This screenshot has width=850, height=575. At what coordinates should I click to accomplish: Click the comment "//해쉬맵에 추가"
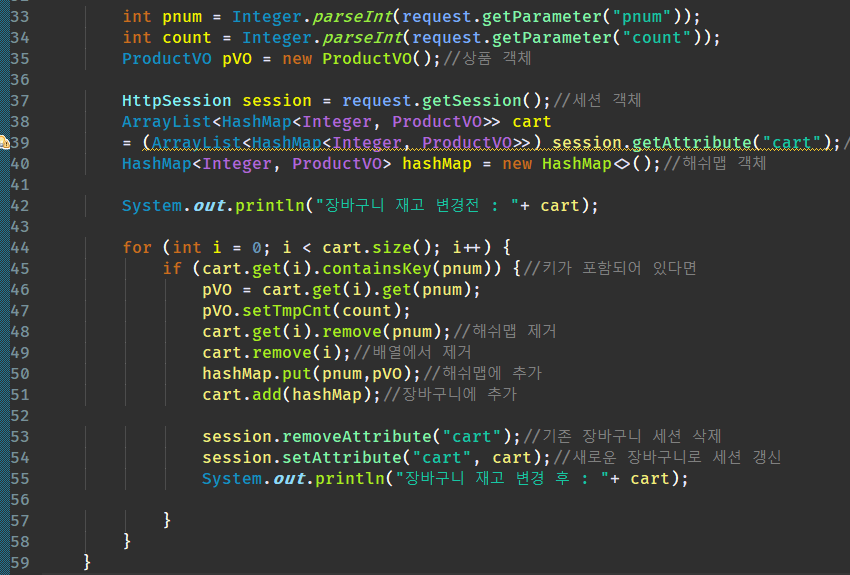[482, 373]
